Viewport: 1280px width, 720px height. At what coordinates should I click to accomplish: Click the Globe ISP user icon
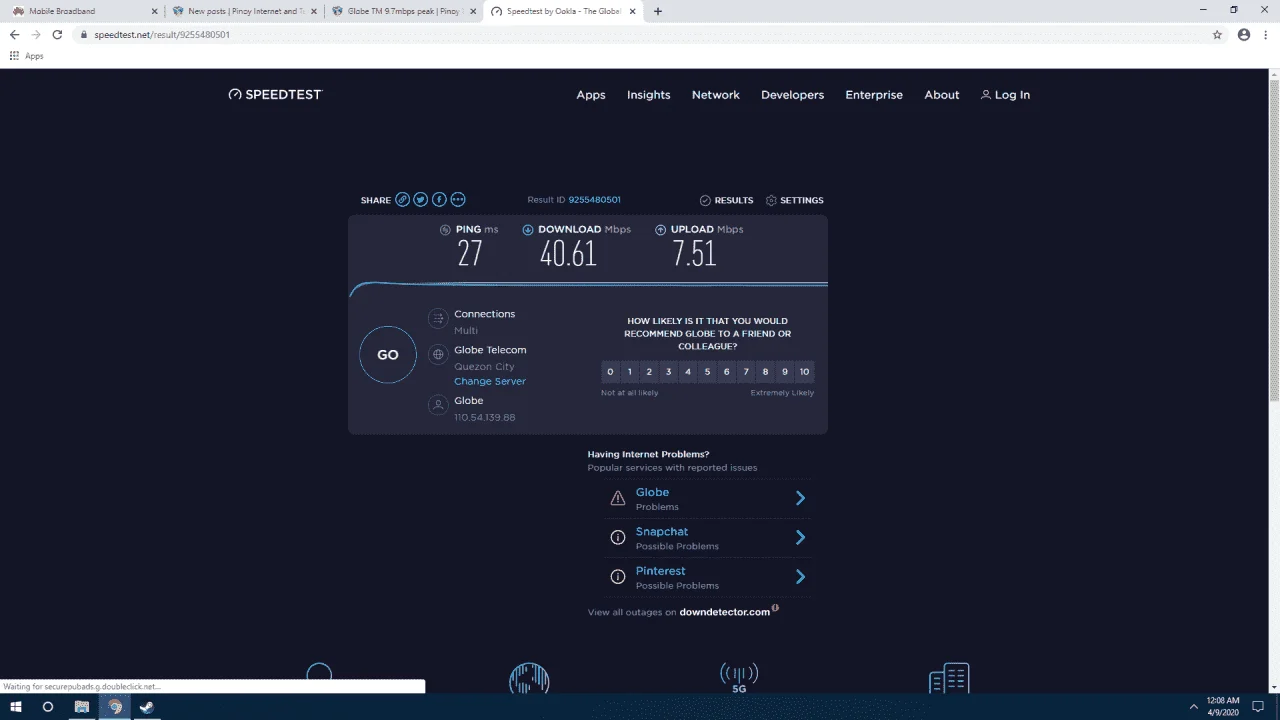[x=437, y=405]
